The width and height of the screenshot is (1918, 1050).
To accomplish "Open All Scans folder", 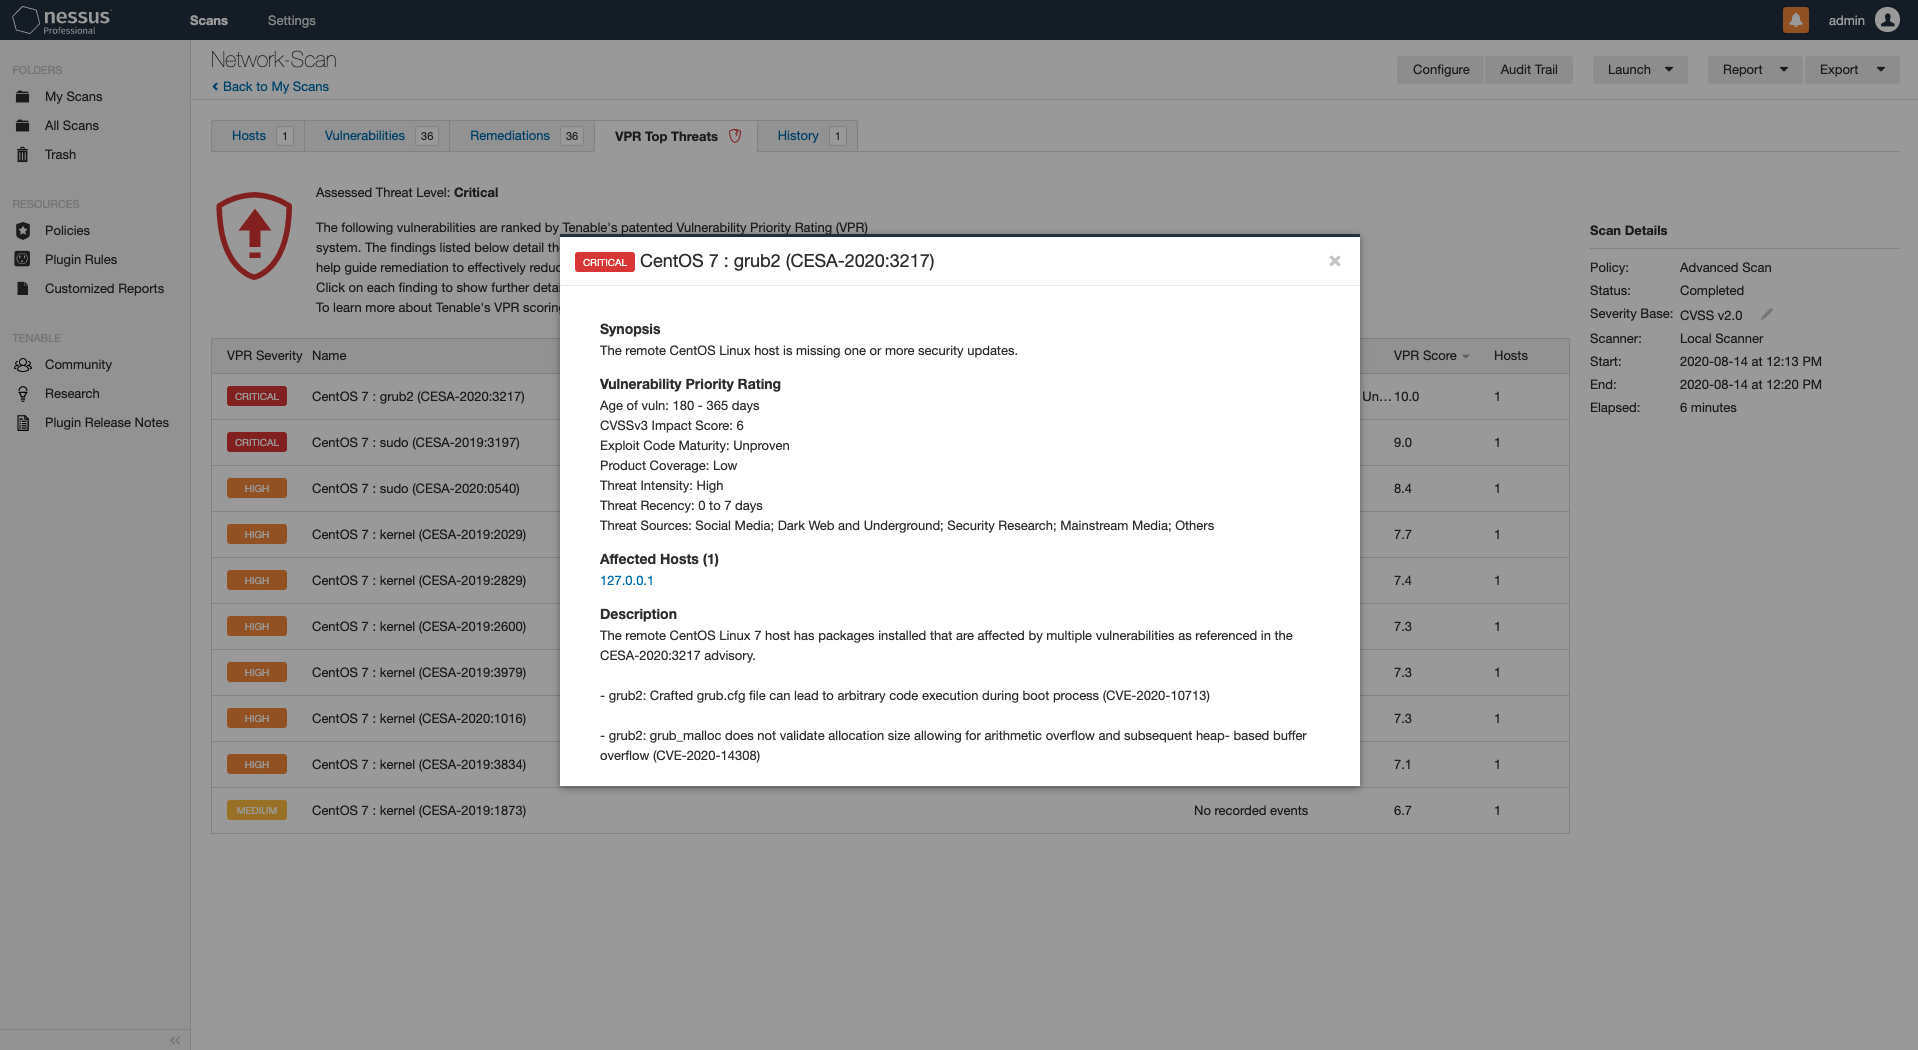I will click(x=72, y=126).
